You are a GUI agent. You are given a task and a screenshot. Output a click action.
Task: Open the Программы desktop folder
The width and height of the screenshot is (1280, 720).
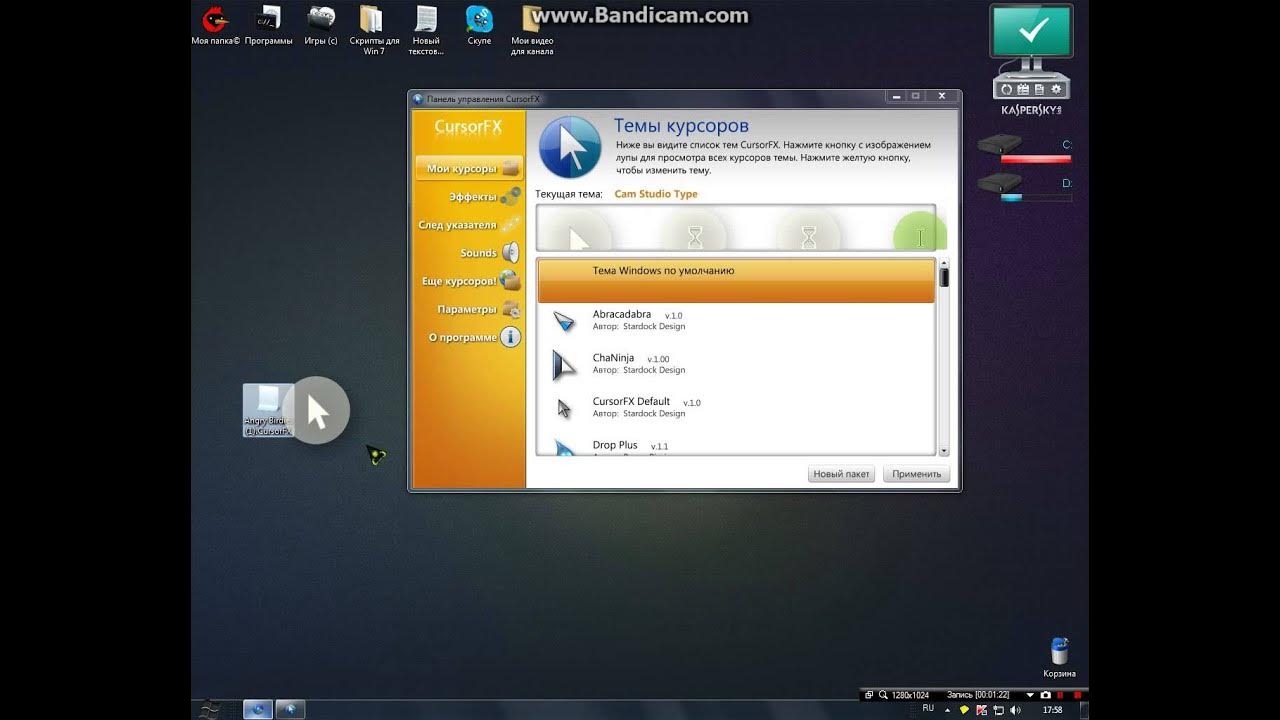click(x=268, y=26)
